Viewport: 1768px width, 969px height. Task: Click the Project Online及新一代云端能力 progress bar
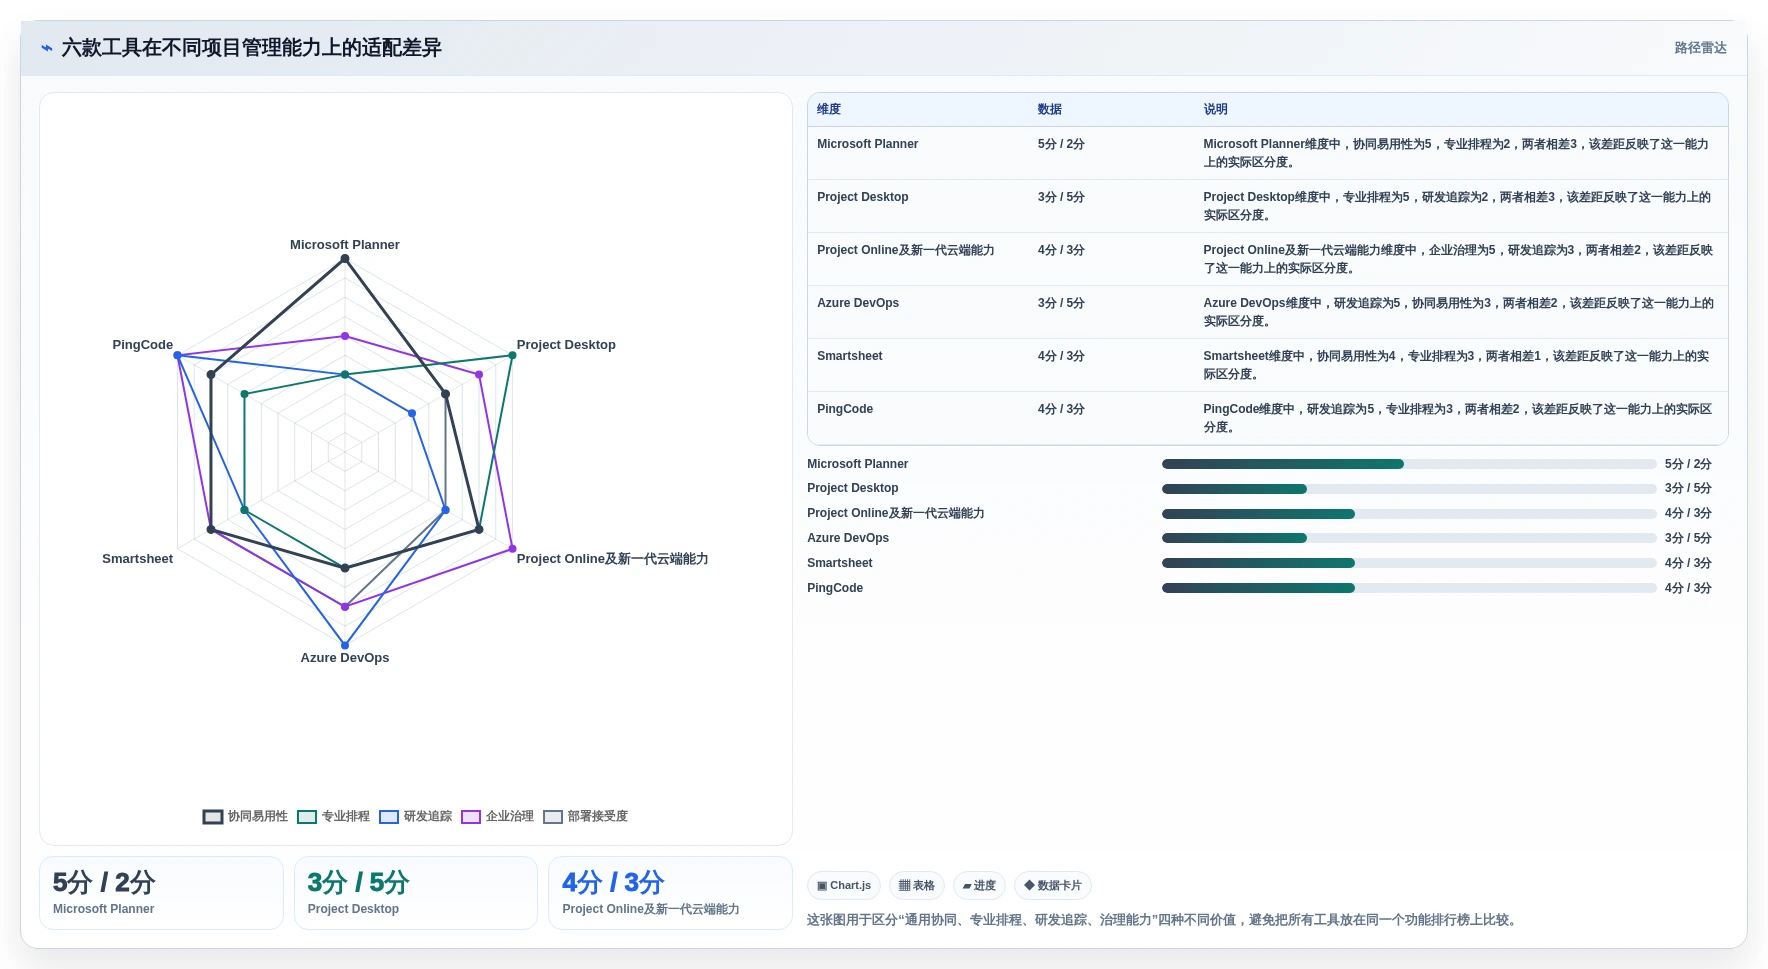coord(1409,514)
